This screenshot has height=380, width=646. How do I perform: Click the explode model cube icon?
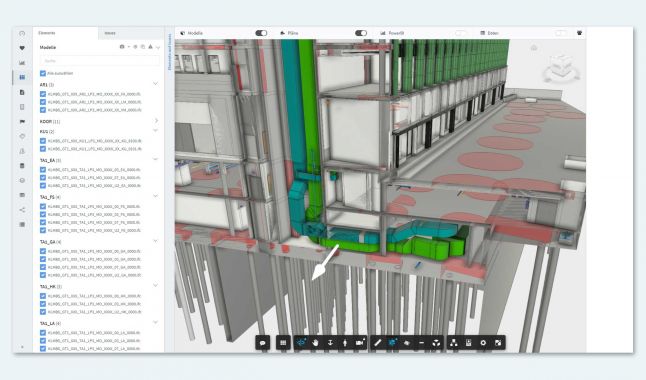tap(436, 342)
